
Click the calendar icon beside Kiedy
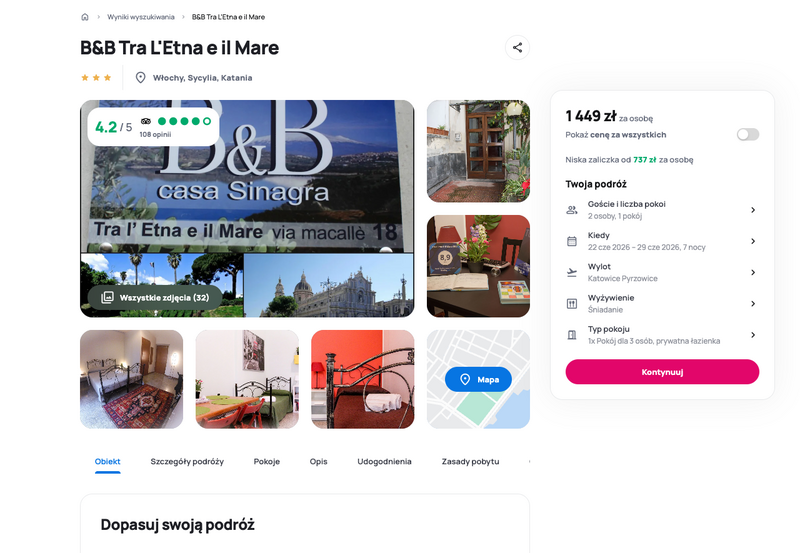[572, 241]
